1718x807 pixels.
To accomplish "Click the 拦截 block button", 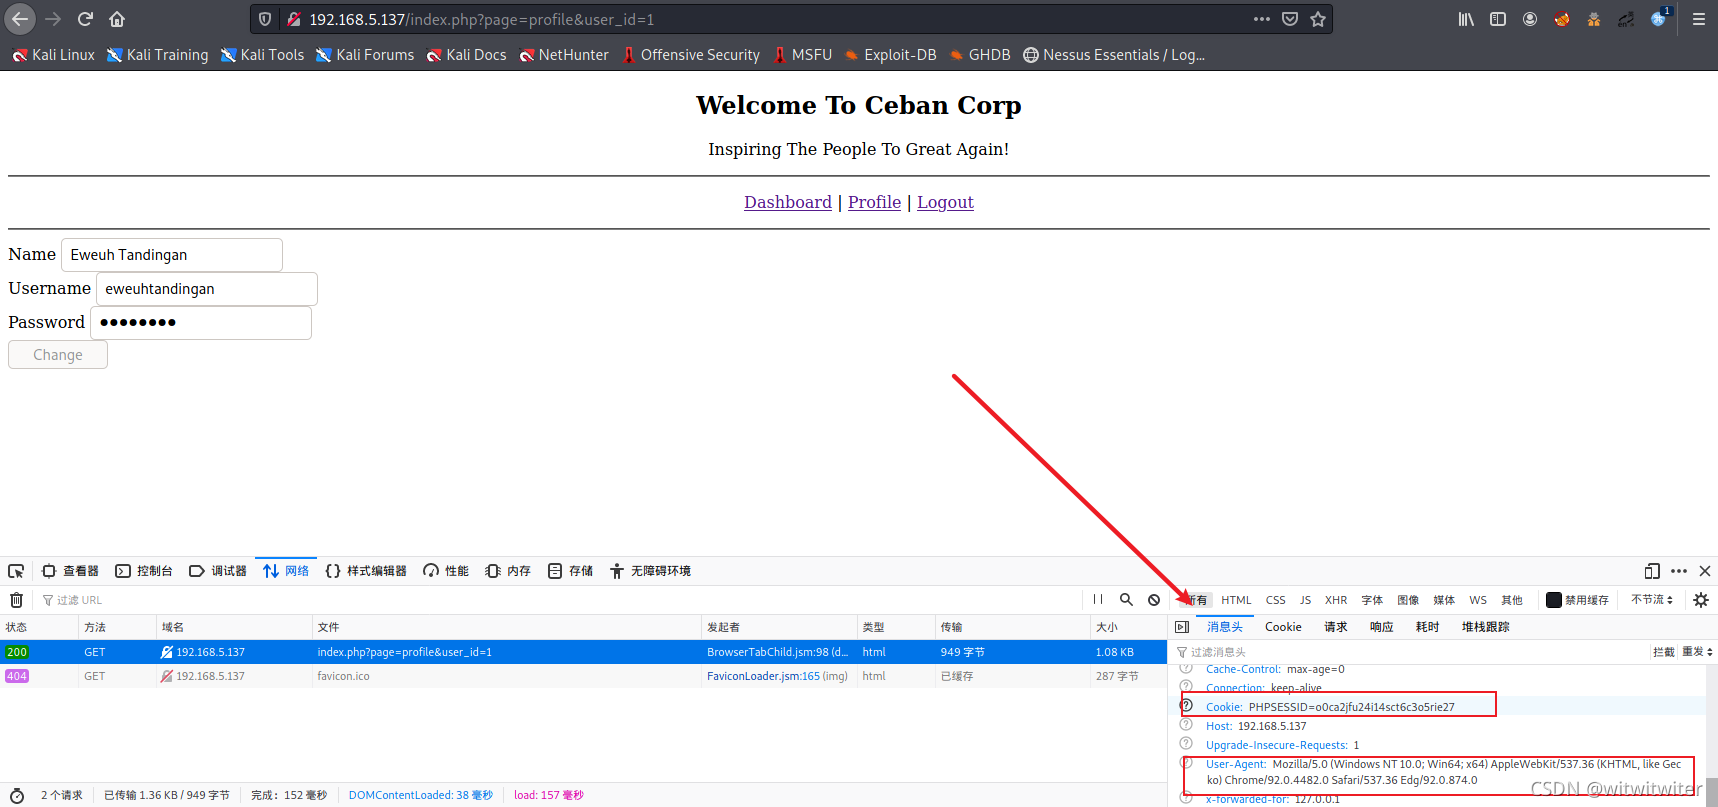I will click(x=1663, y=652).
